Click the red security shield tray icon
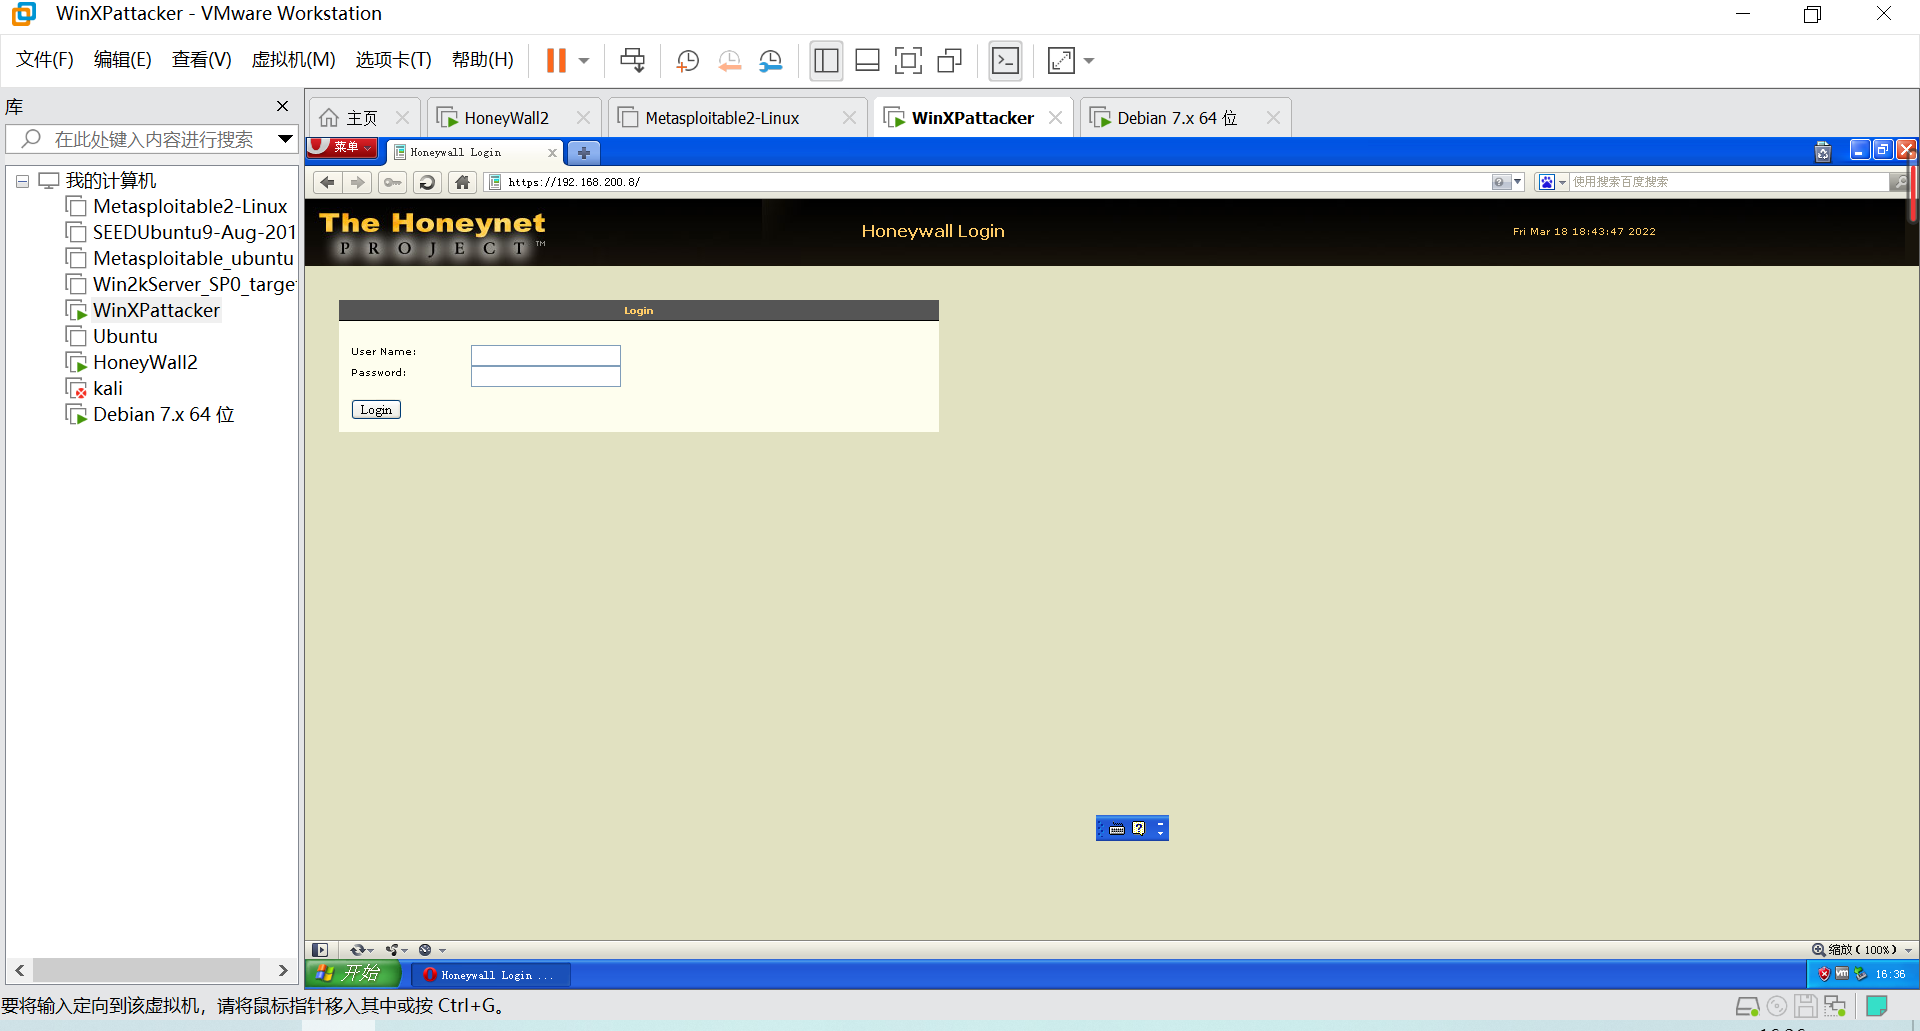The image size is (1920, 1031). 1824,974
